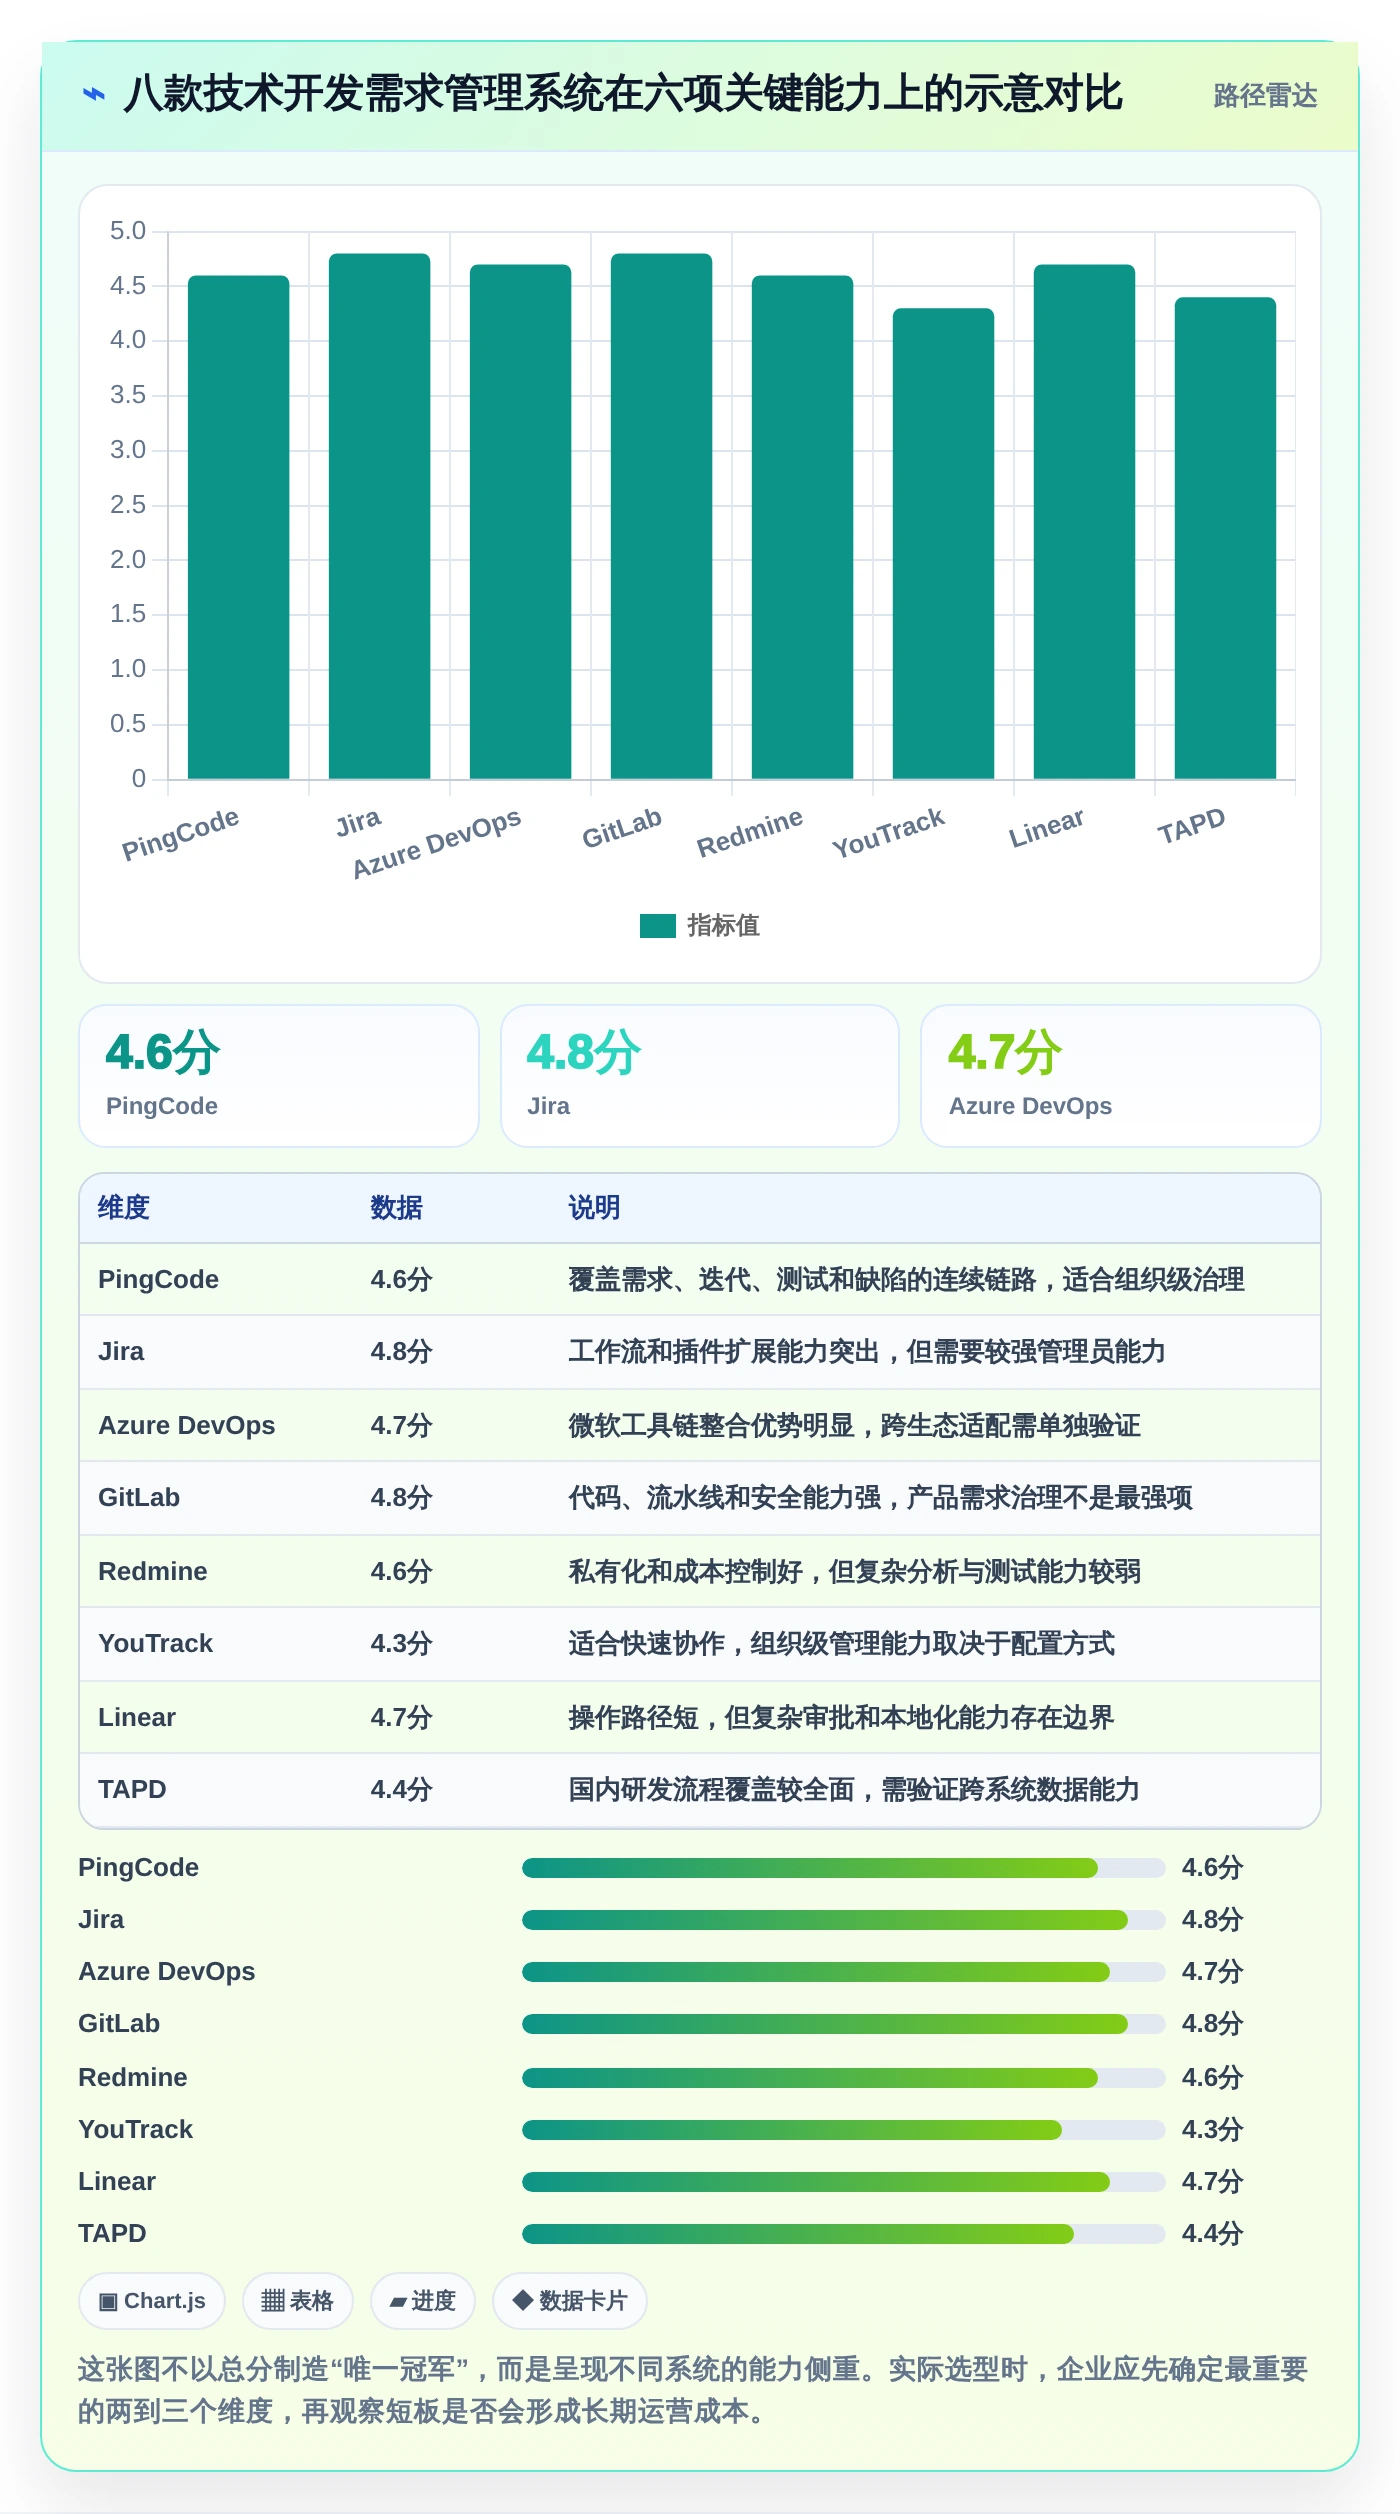Click the Chart.js tag chip

coord(152,2301)
